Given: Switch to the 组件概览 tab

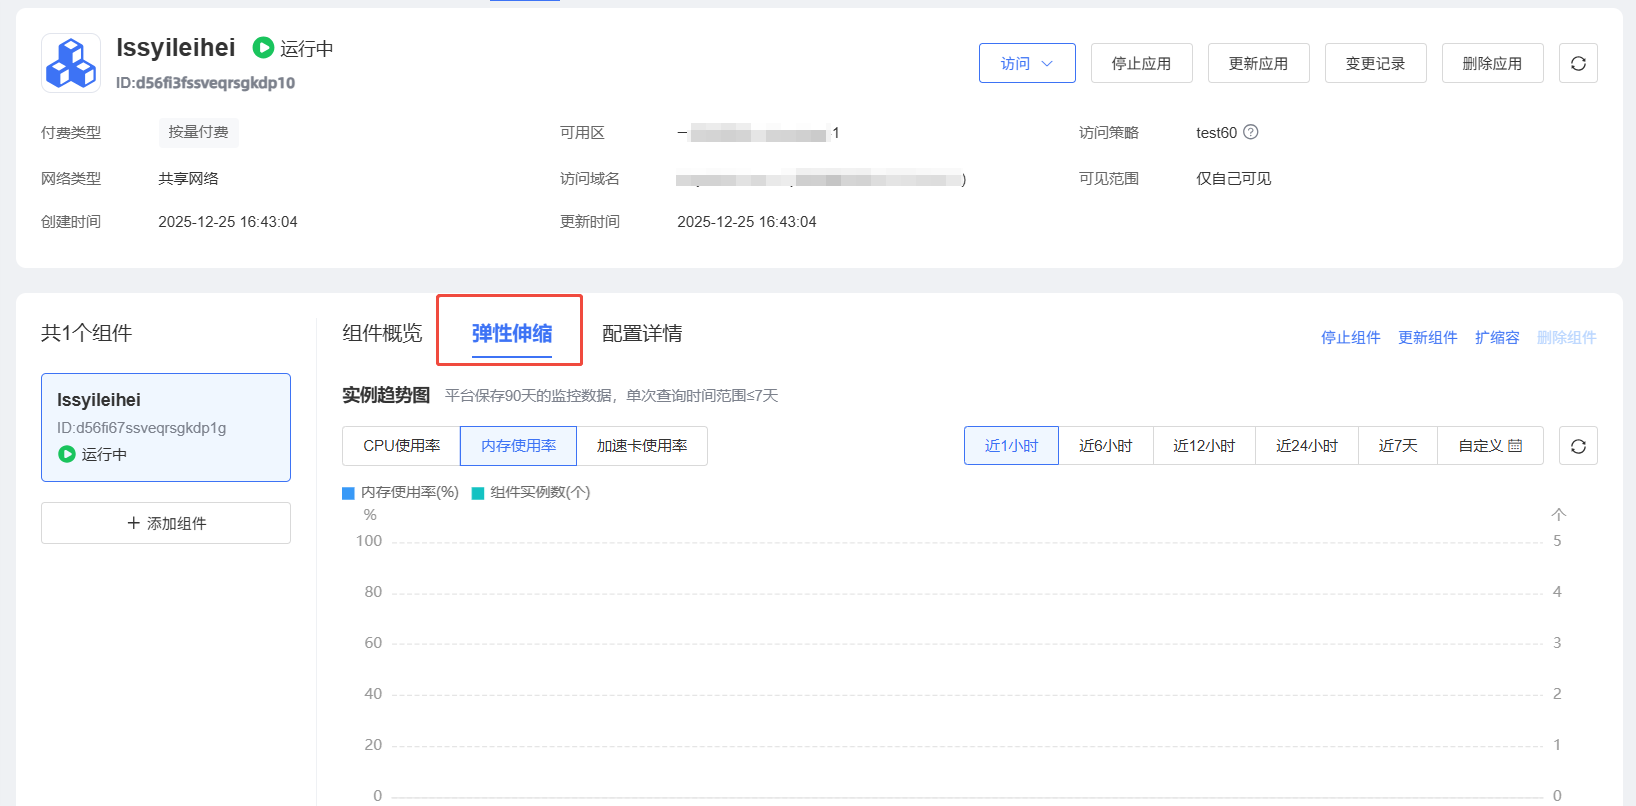Looking at the screenshot, I should tap(382, 333).
